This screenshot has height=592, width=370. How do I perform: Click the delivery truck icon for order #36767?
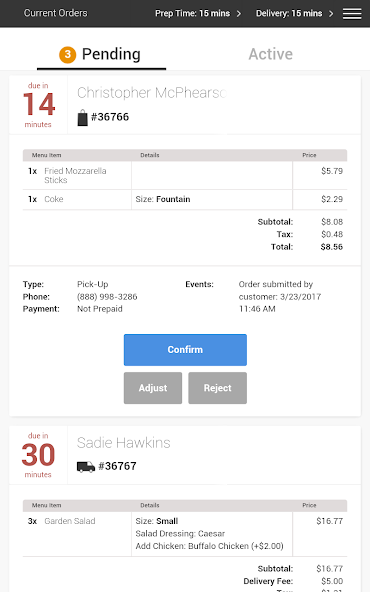(x=86, y=467)
